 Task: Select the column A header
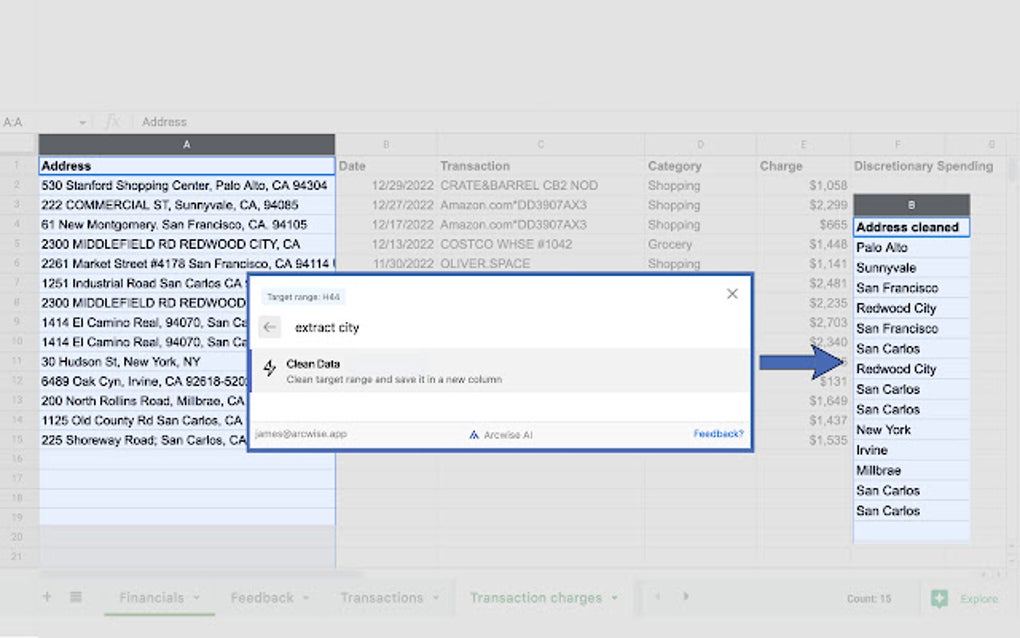tap(186, 143)
